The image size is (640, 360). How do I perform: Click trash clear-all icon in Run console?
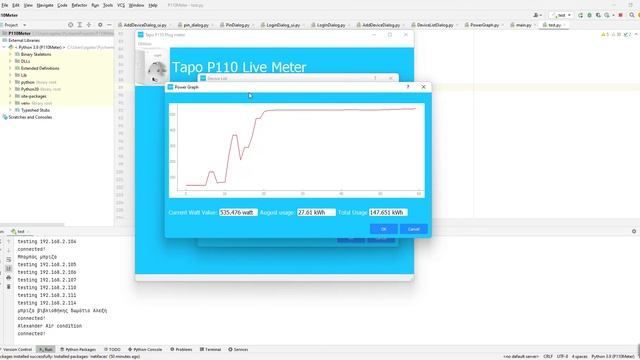[9, 287]
